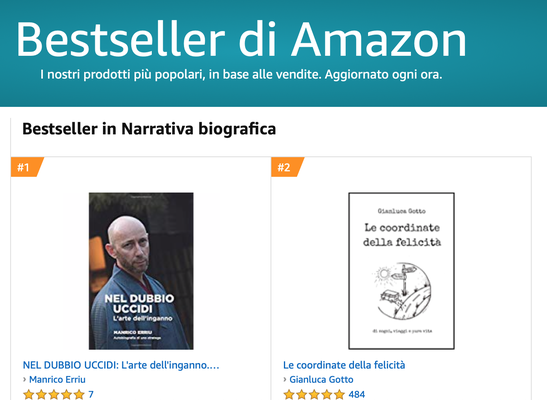
Task: Click the Bestseller di Amazon banner title
Action: [x=241, y=39]
